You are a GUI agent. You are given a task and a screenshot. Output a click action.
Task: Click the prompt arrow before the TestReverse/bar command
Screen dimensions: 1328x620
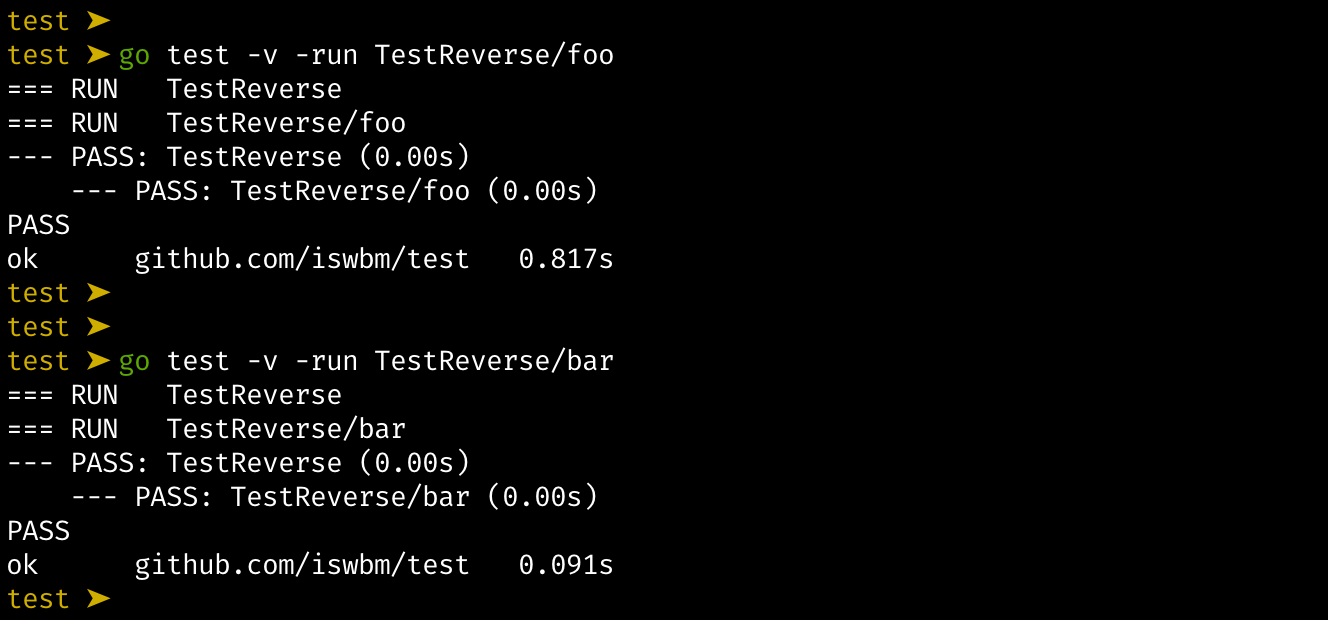tap(97, 361)
